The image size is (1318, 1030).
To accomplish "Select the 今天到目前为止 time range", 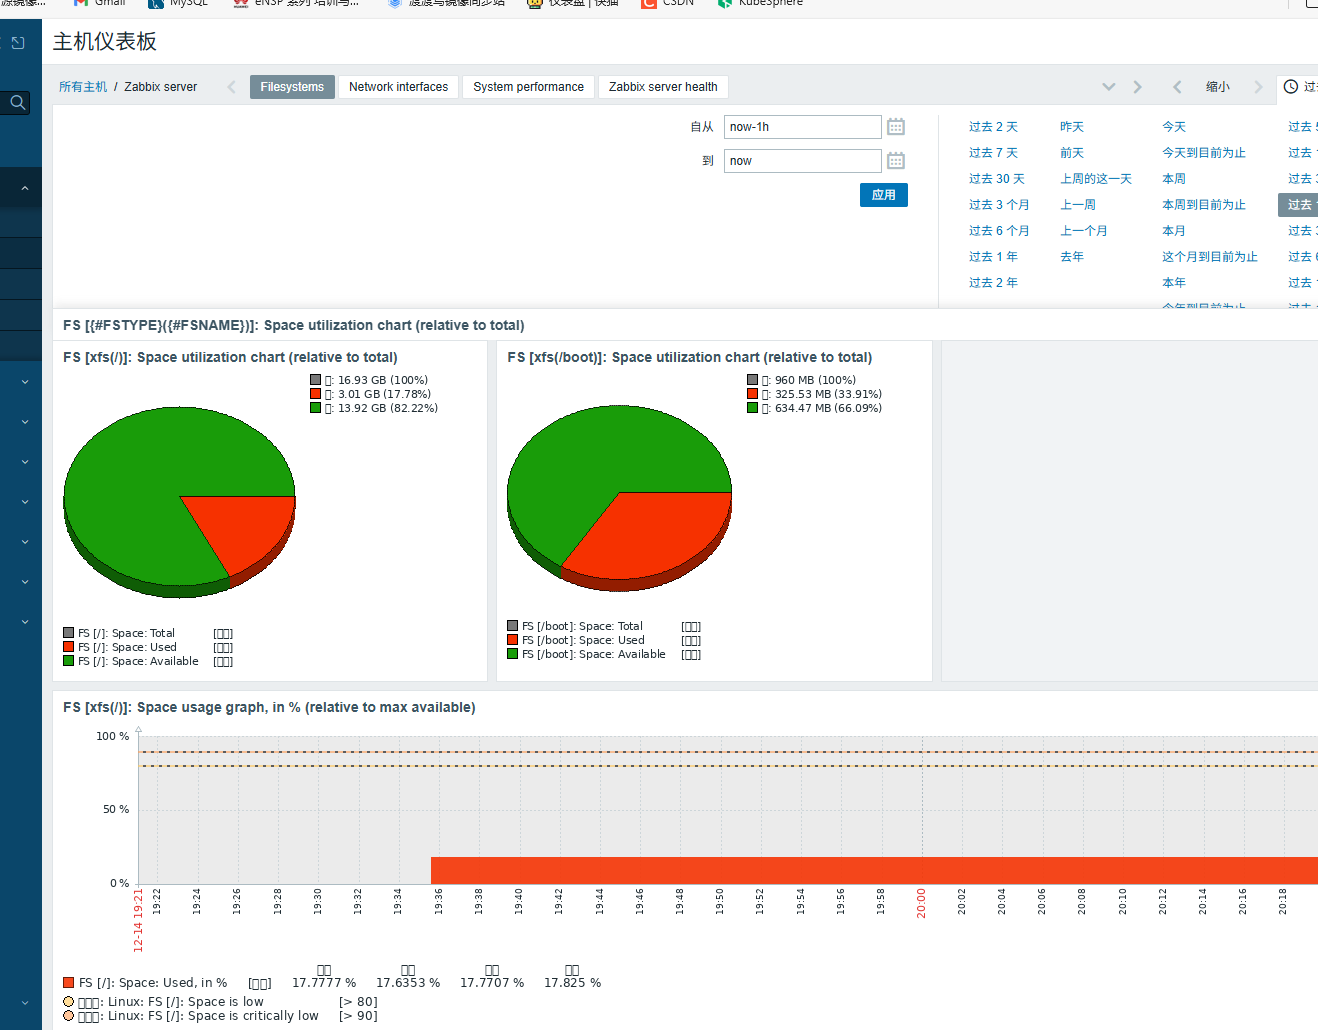I will pyautogui.click(x=1204, y=153).
